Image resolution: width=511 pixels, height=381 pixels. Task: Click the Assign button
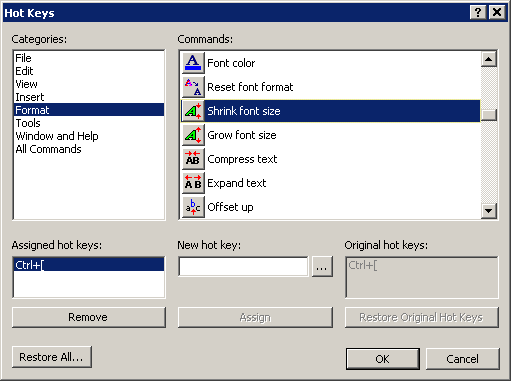[x=255, y=317]
